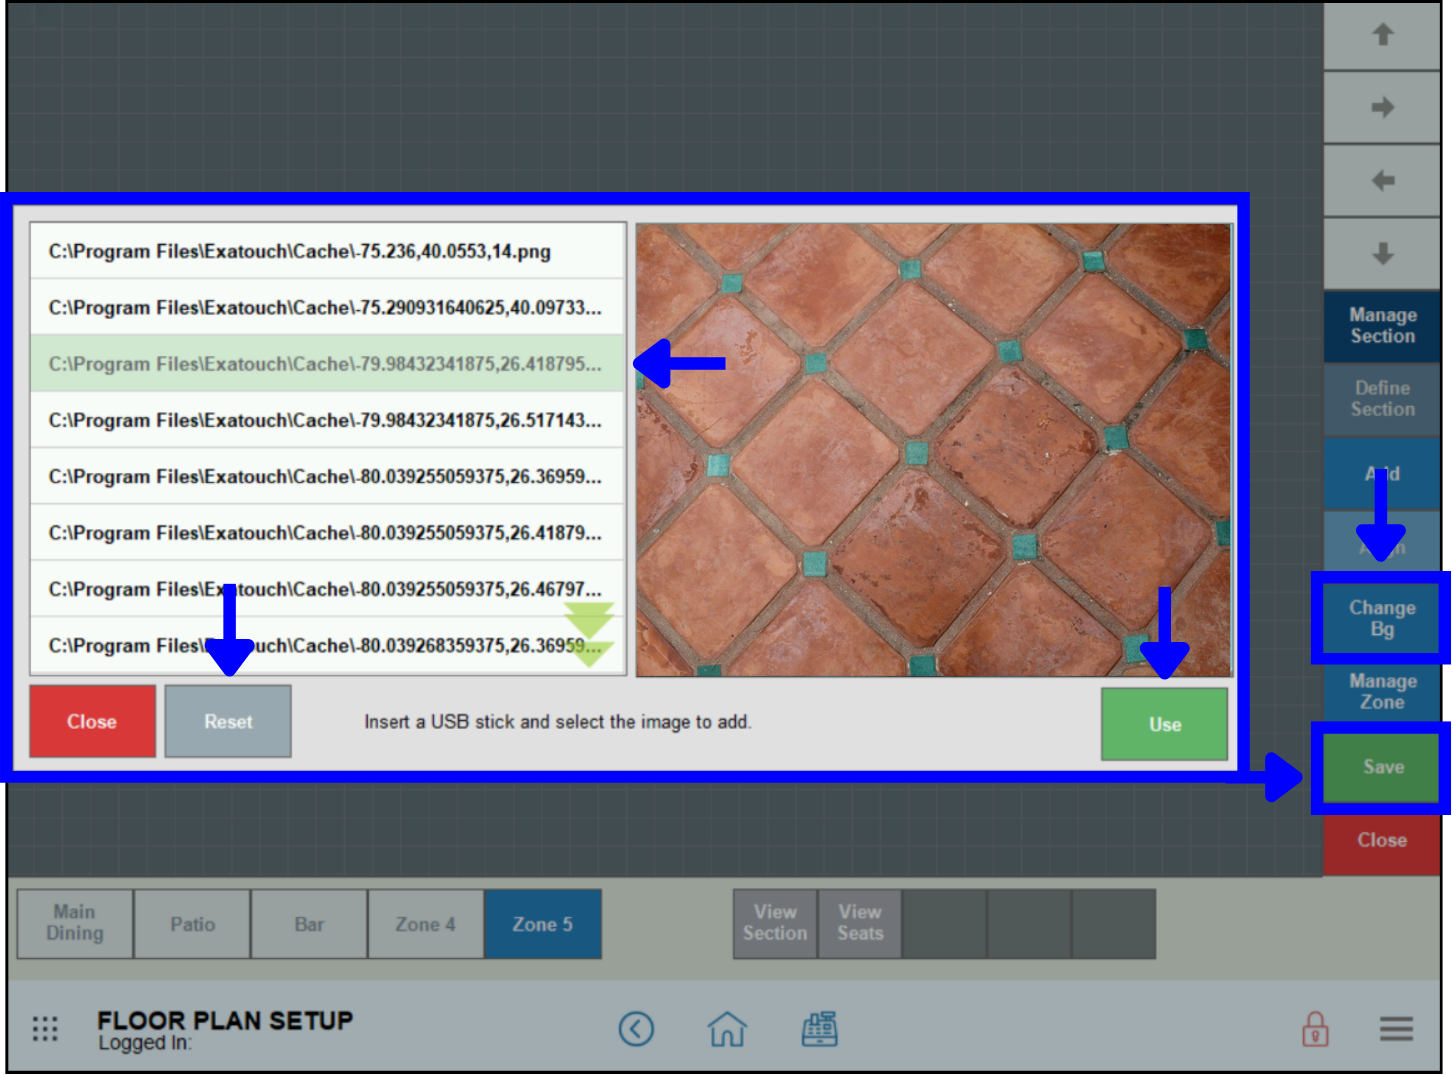Open the home screen icon
This screenshot has height=1075, width=1453.
(728, 1029)
